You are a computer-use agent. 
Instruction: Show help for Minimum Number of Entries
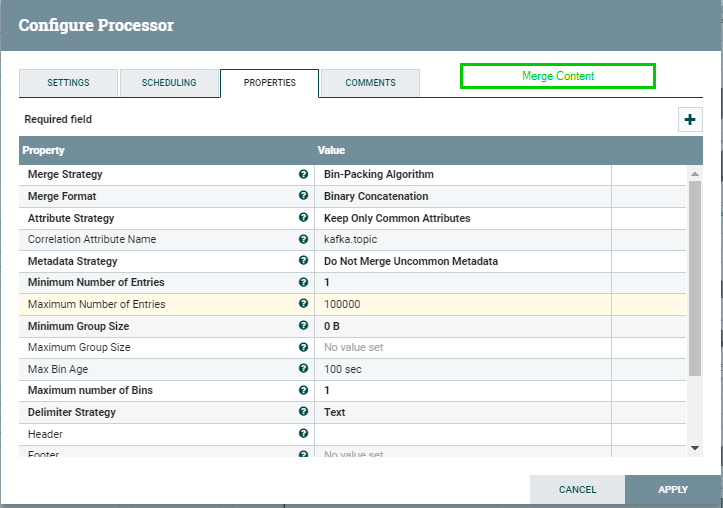point(303,282)
